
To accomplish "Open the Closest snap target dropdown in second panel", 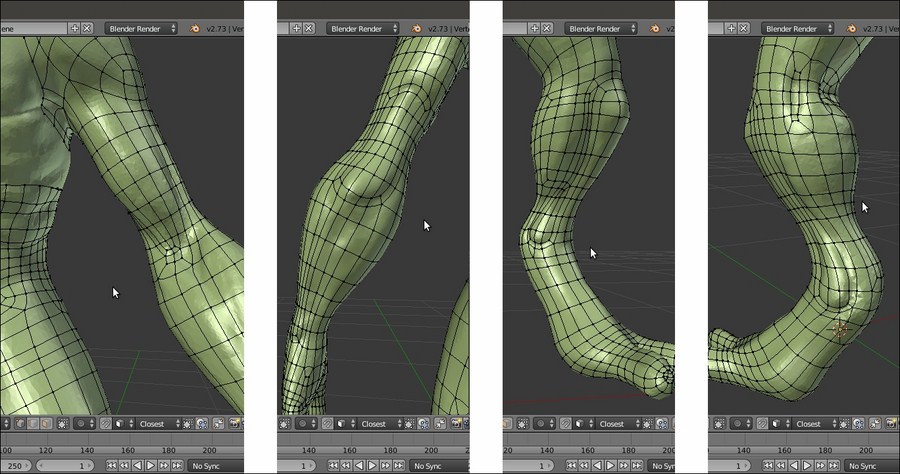I will click(x=379, y=424).
